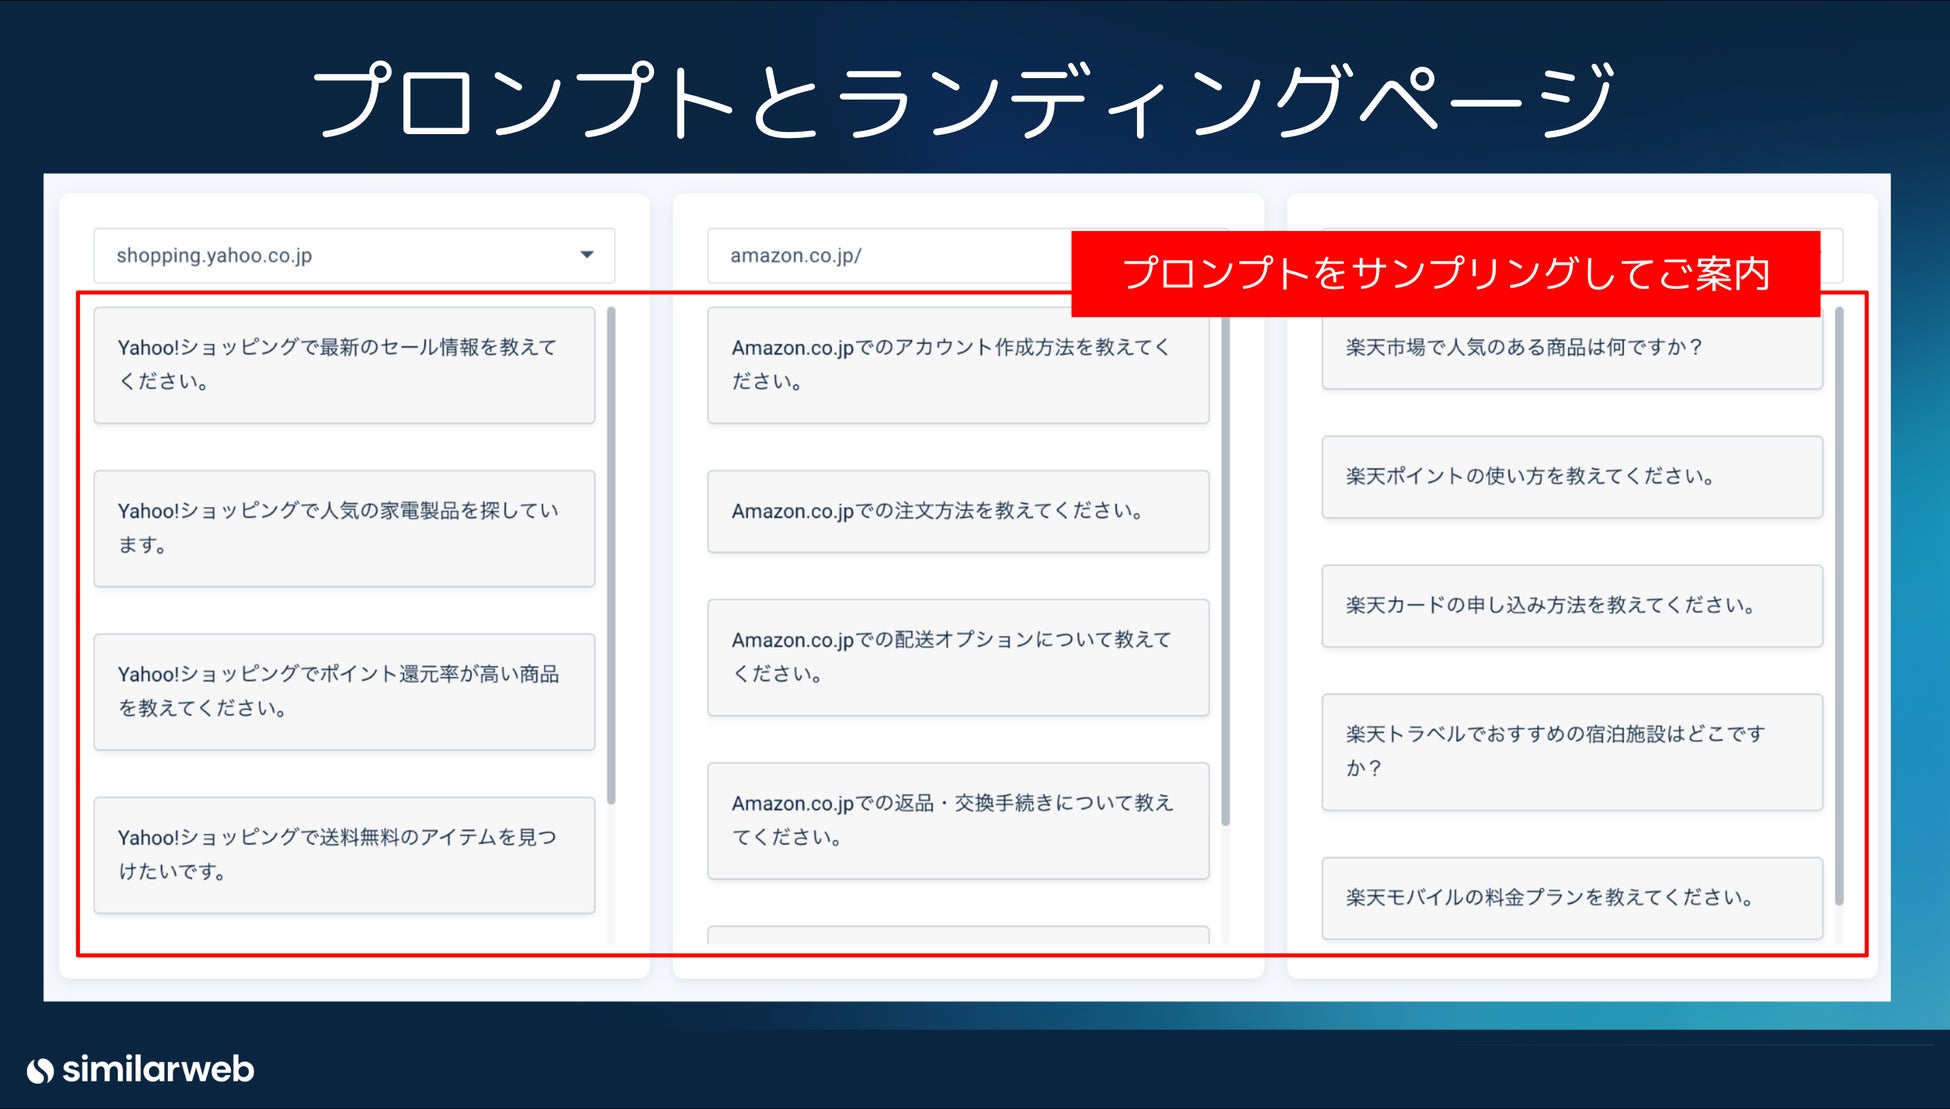The height and width of the screenshot is (1109, 1950).
Task: Click the similarweb logo
Action: (140, 1070)
